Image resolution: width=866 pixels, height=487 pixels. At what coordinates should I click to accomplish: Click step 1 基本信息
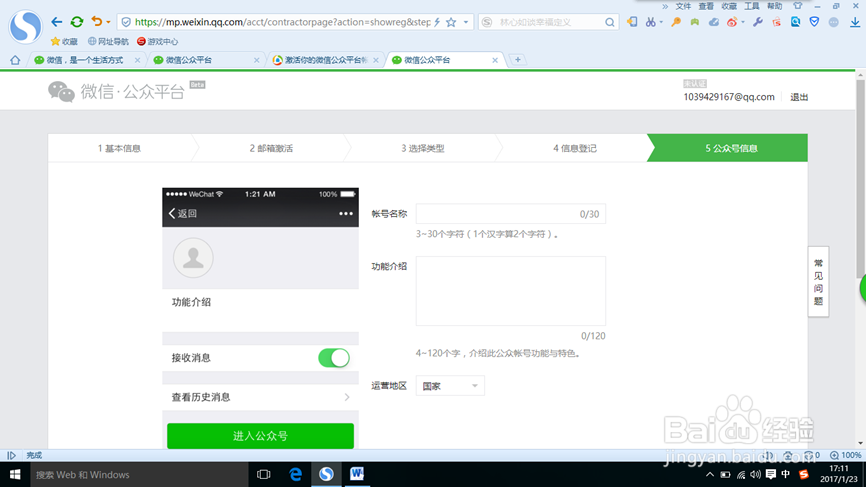coord(119,148)
